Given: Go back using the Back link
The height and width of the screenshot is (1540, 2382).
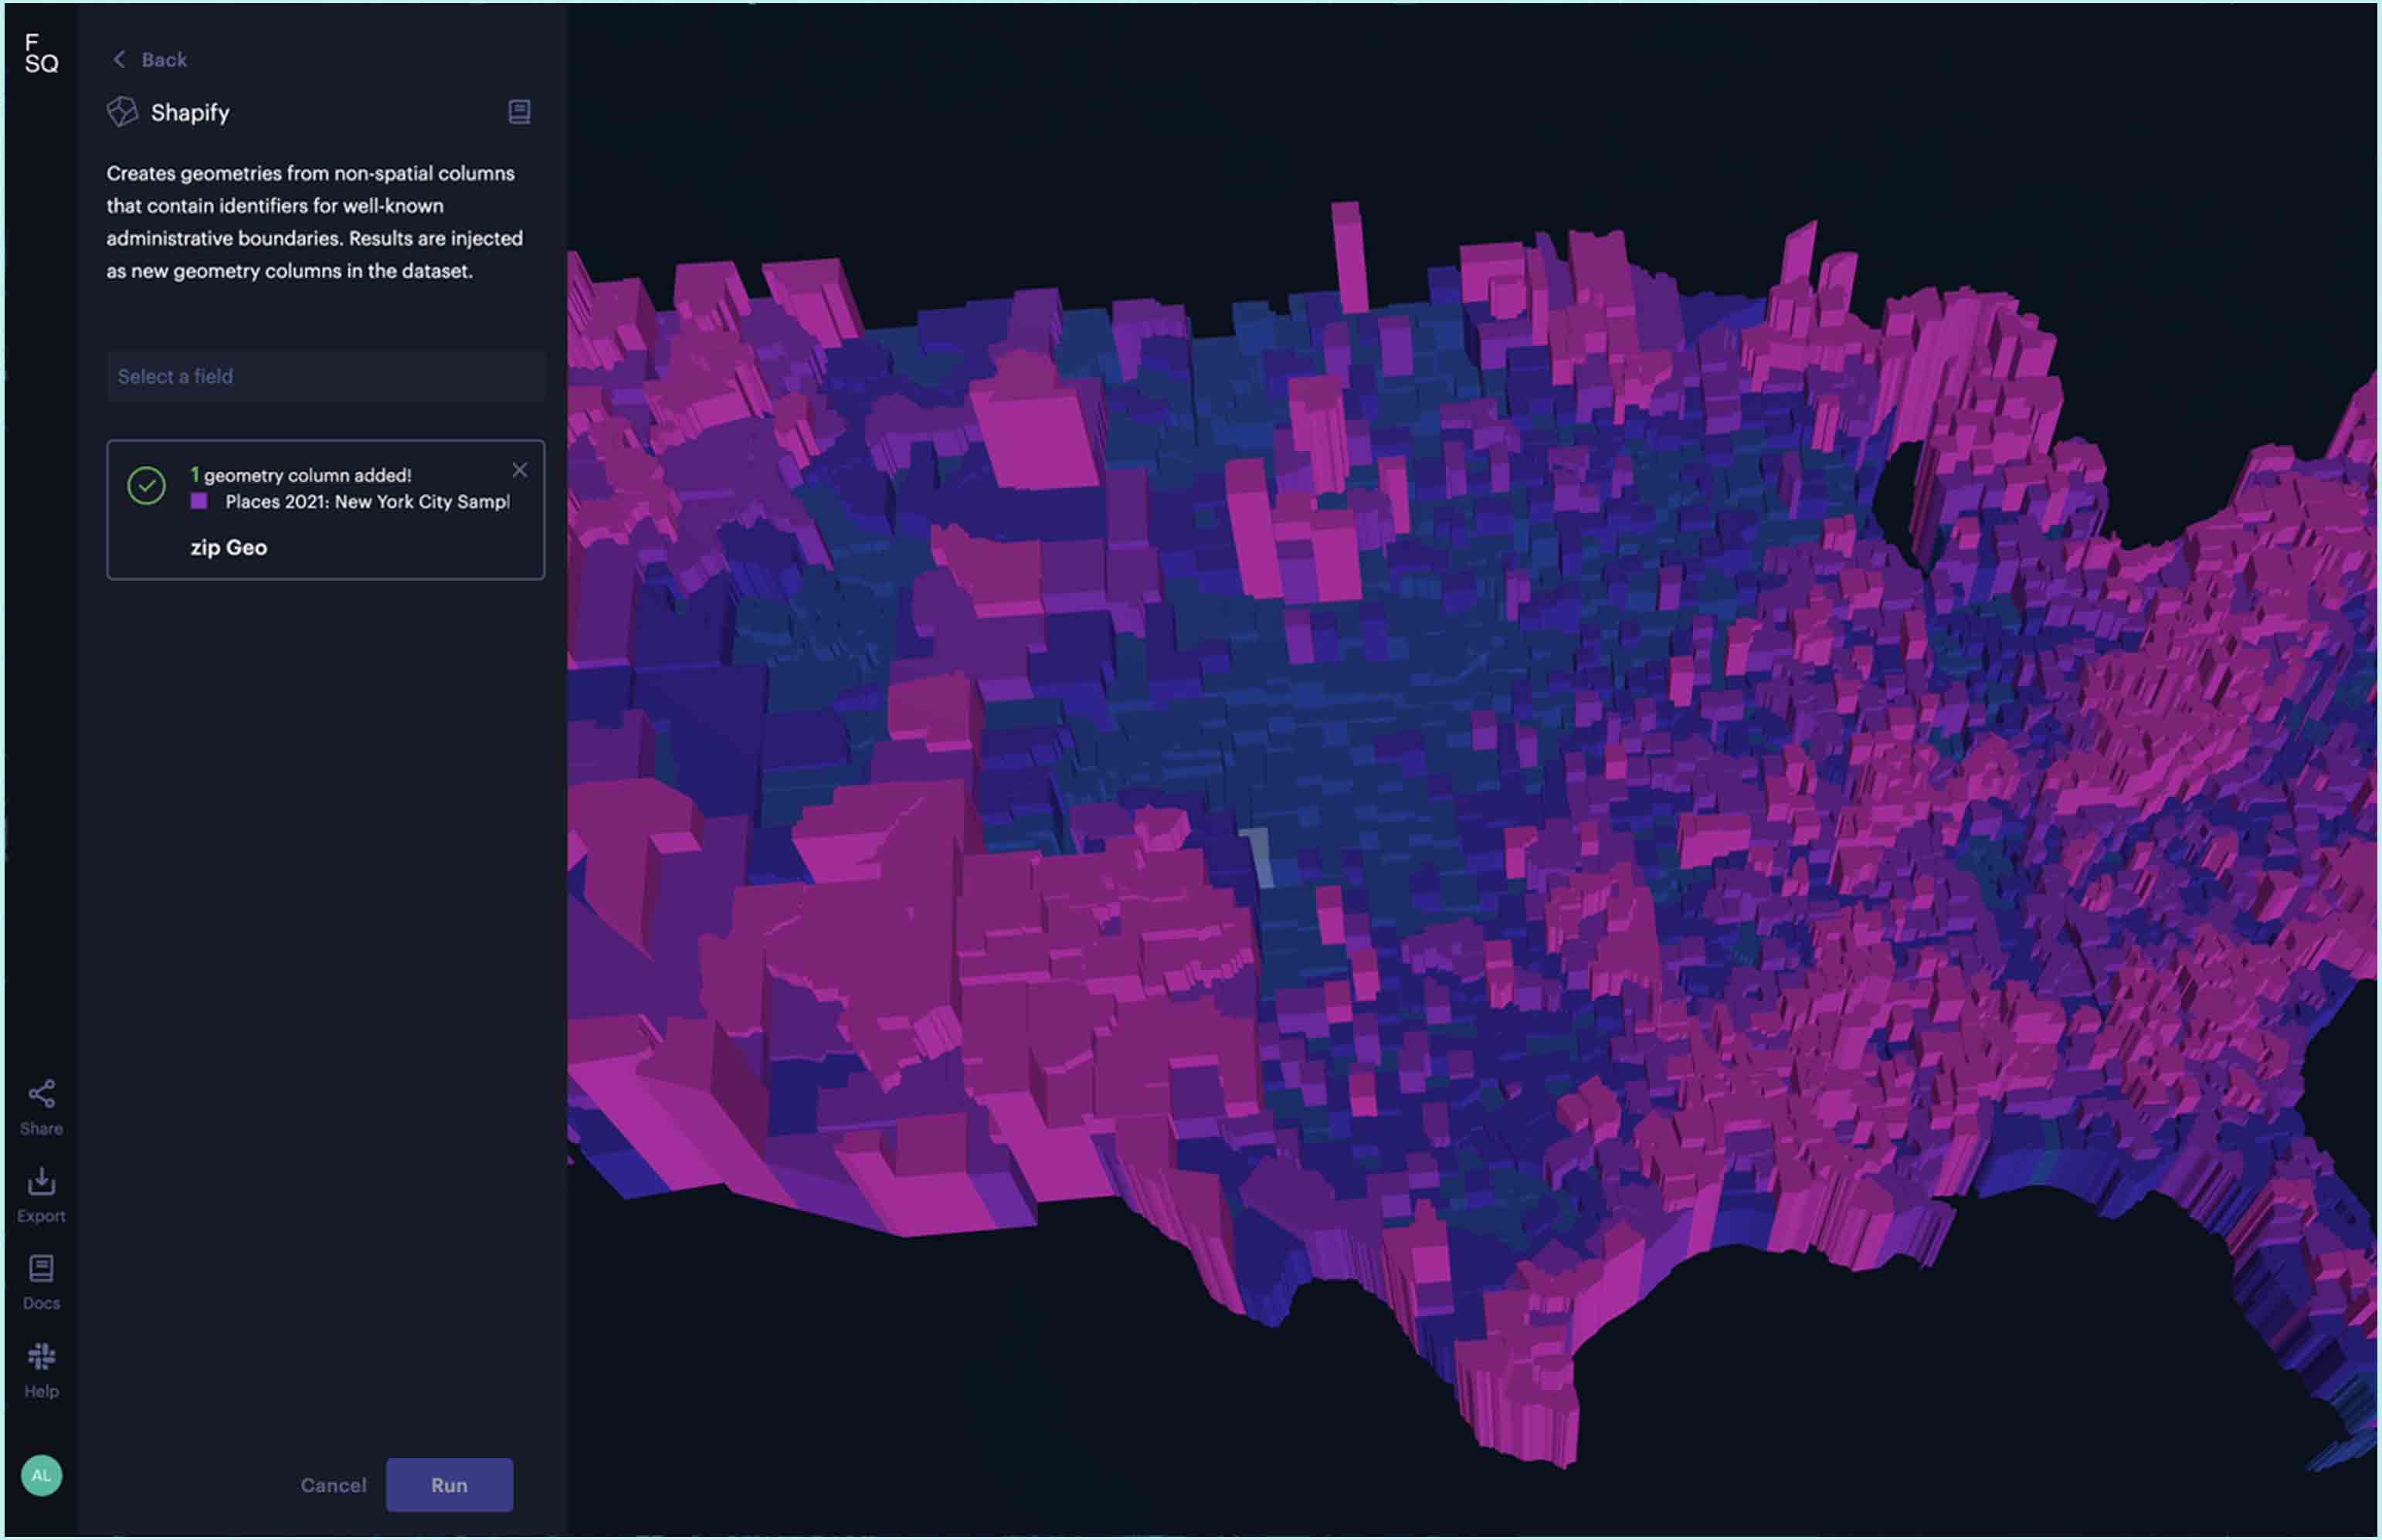Looking at the screenshot, I should click(150, 60).
